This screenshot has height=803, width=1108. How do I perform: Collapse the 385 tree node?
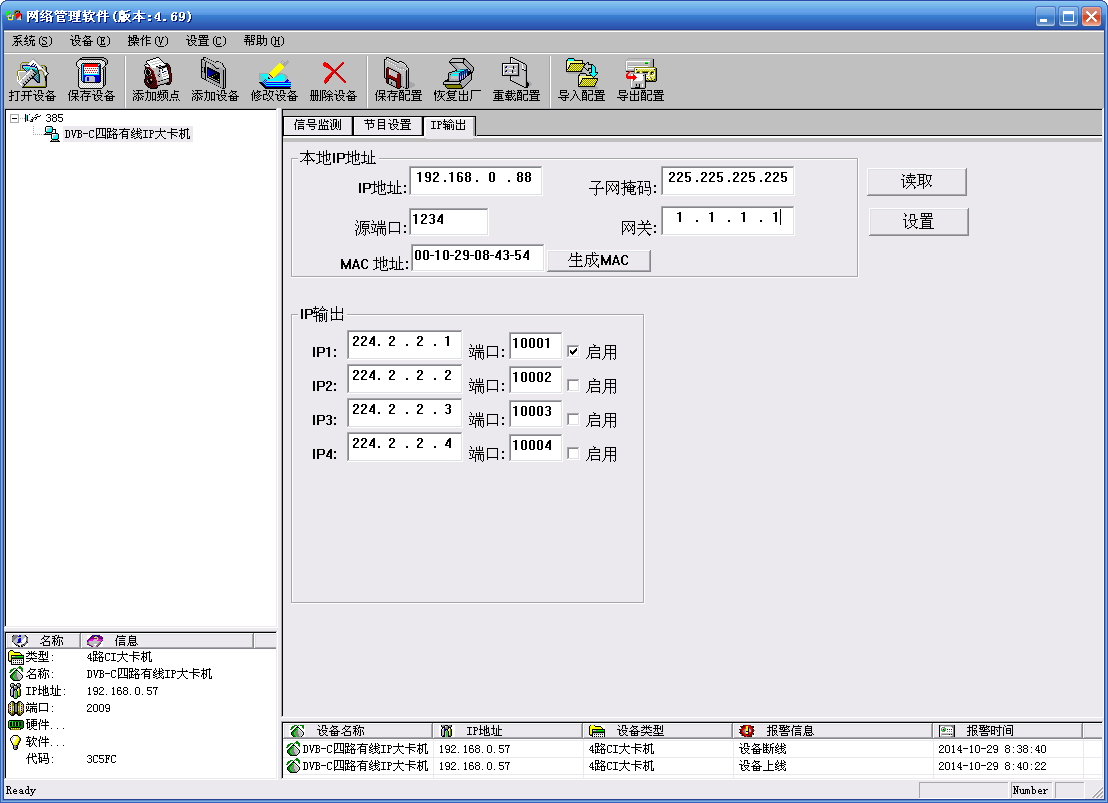pyautogui.click(x=14, y=119)
